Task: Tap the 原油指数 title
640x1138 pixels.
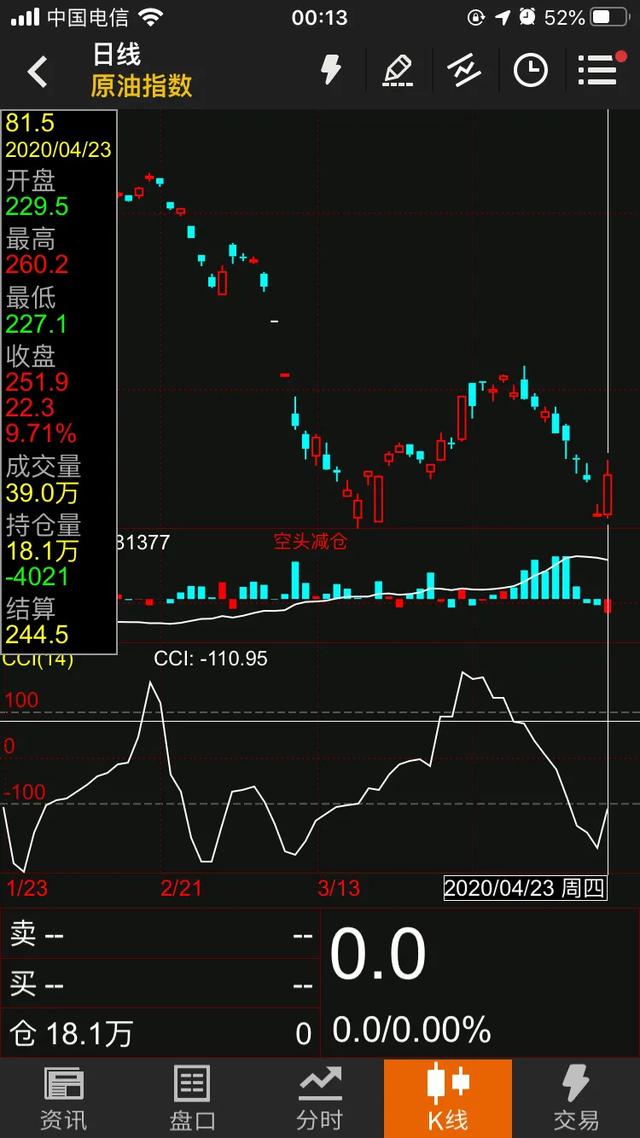Action: pyautogui.click(x=141, y=86)
